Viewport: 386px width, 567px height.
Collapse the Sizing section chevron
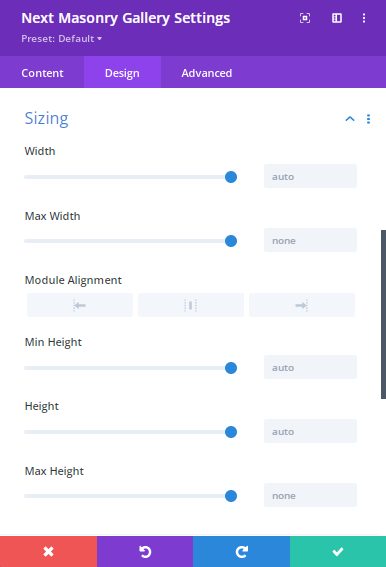coord(350,119)
